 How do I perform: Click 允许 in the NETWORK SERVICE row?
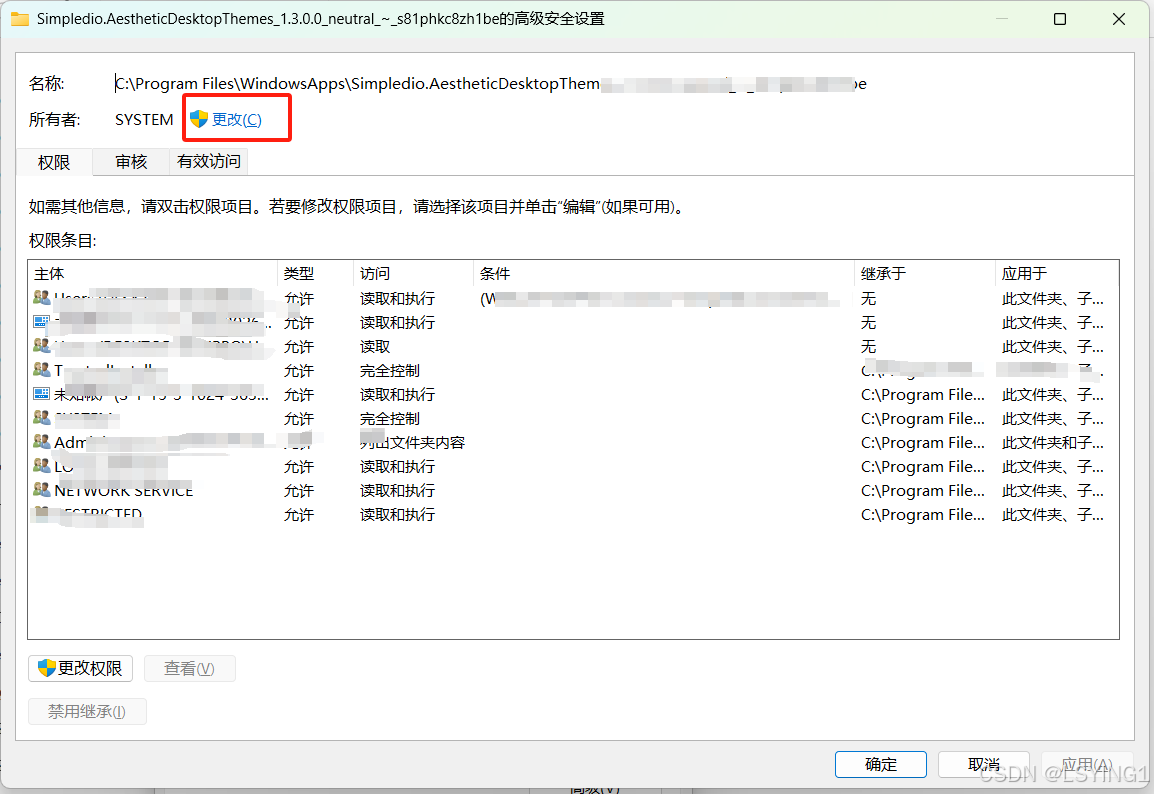click(x=299, y=491)
